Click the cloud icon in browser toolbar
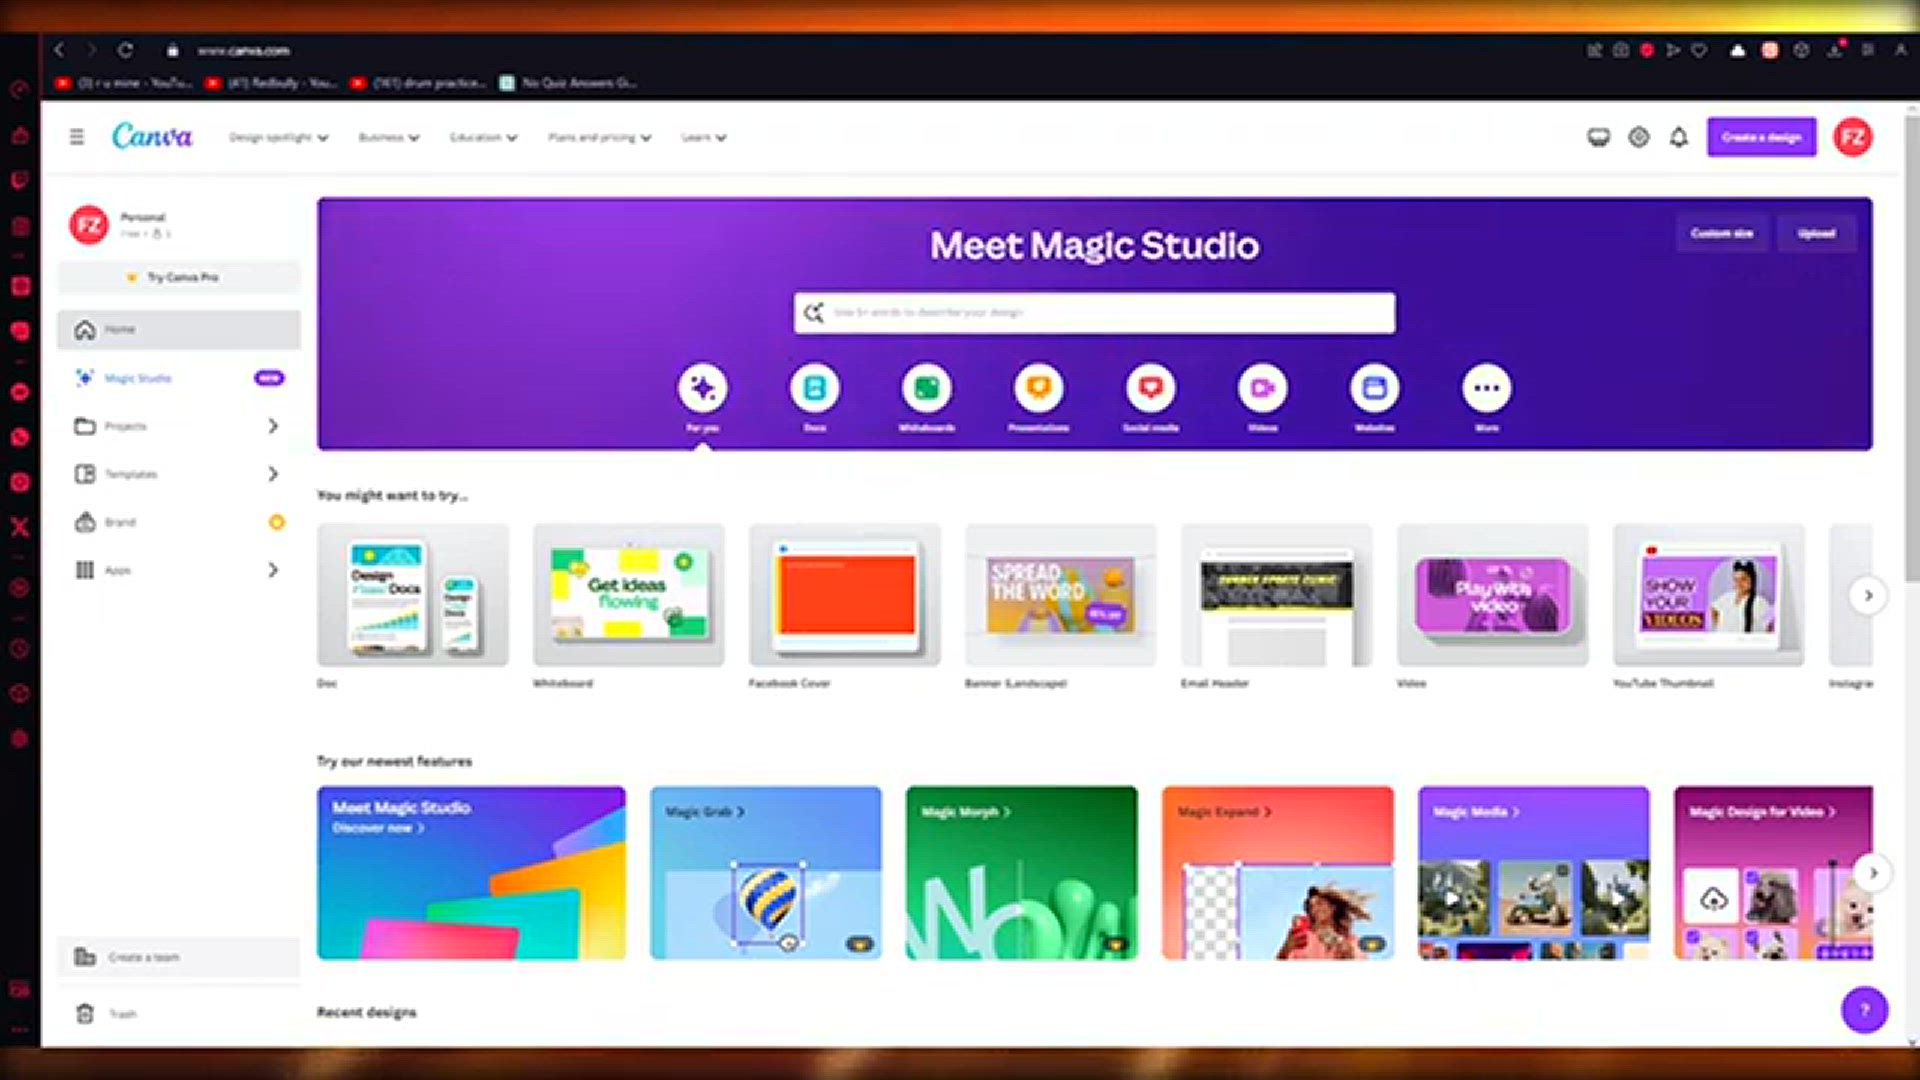Screen dimensions: 1920x1080 pos(1738,50)
